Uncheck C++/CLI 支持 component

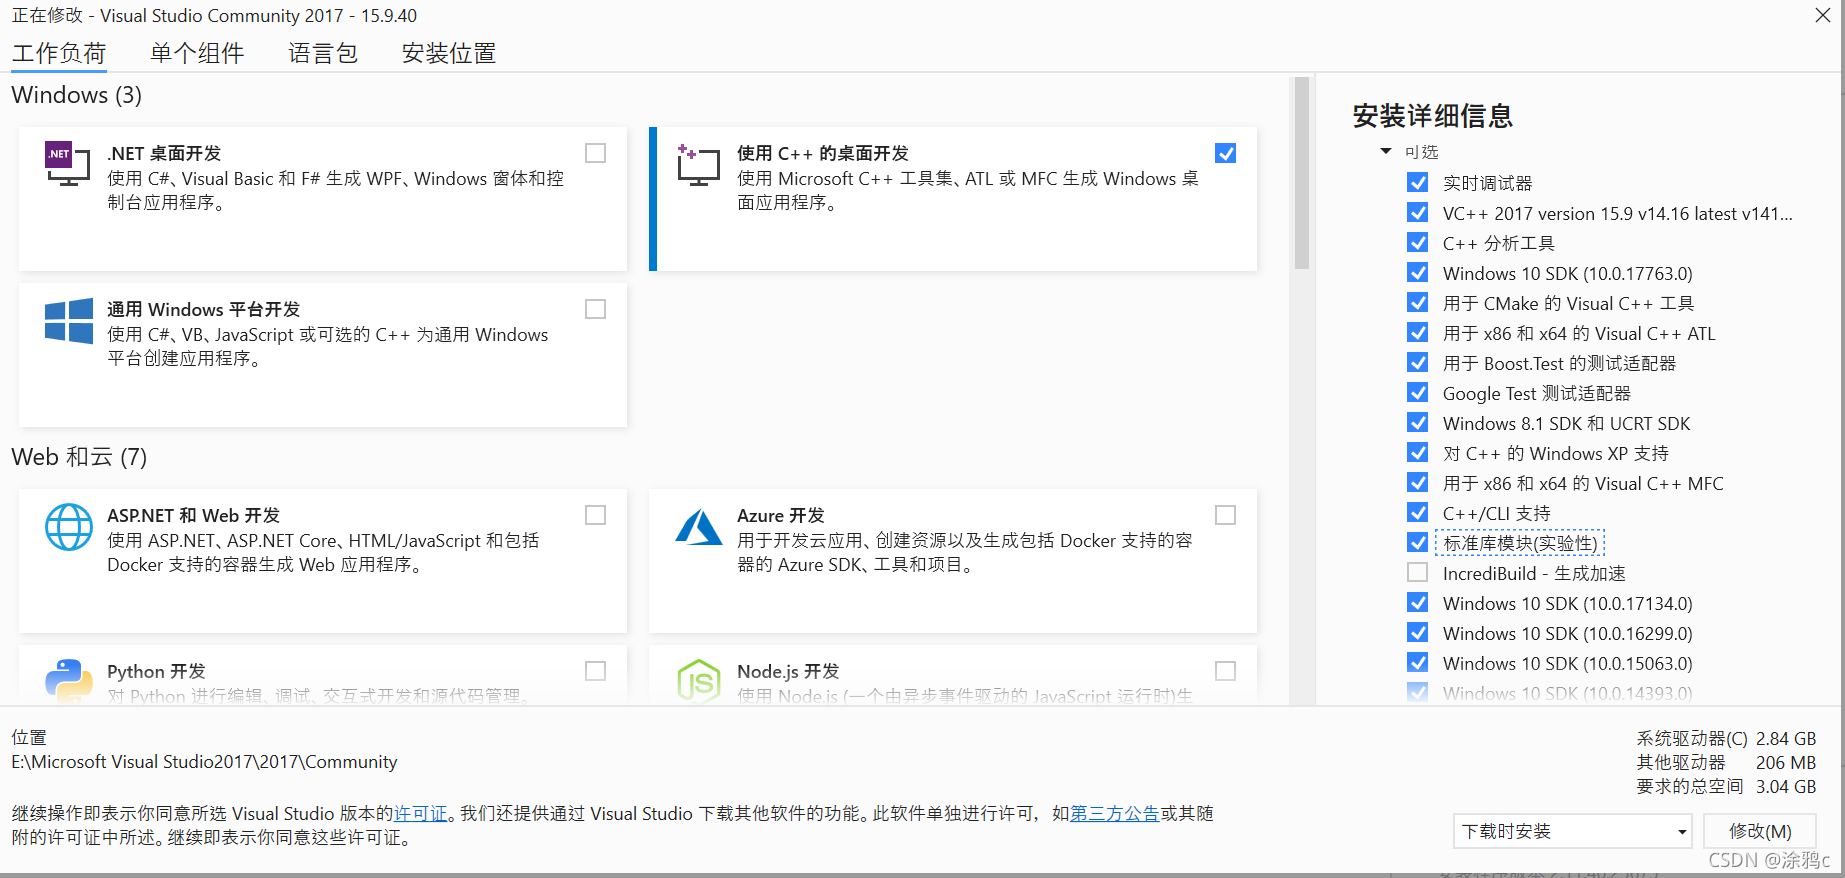tap(1418, 512)
